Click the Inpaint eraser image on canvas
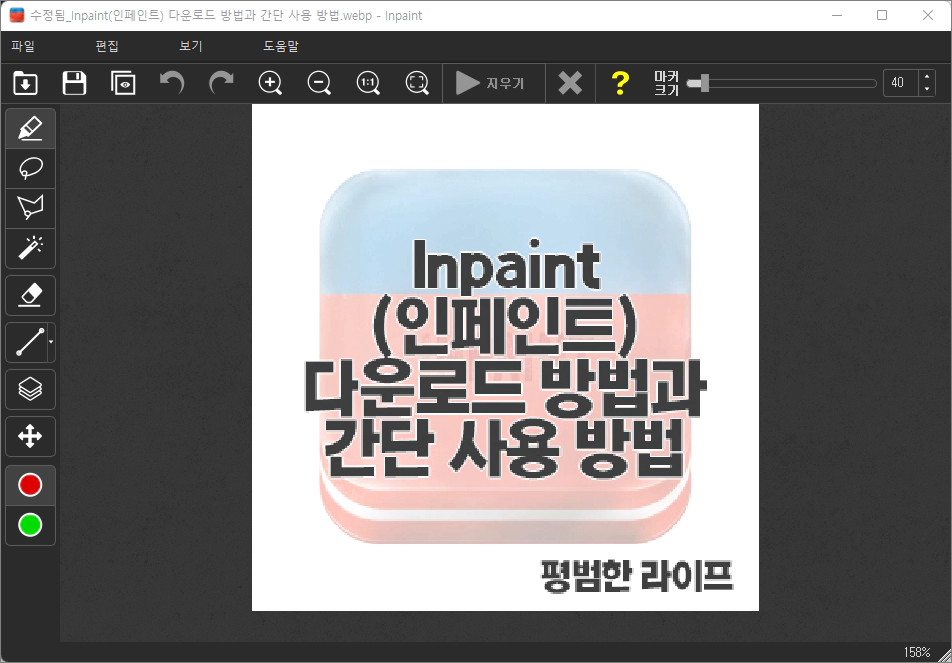 click(x=505, y=357)
